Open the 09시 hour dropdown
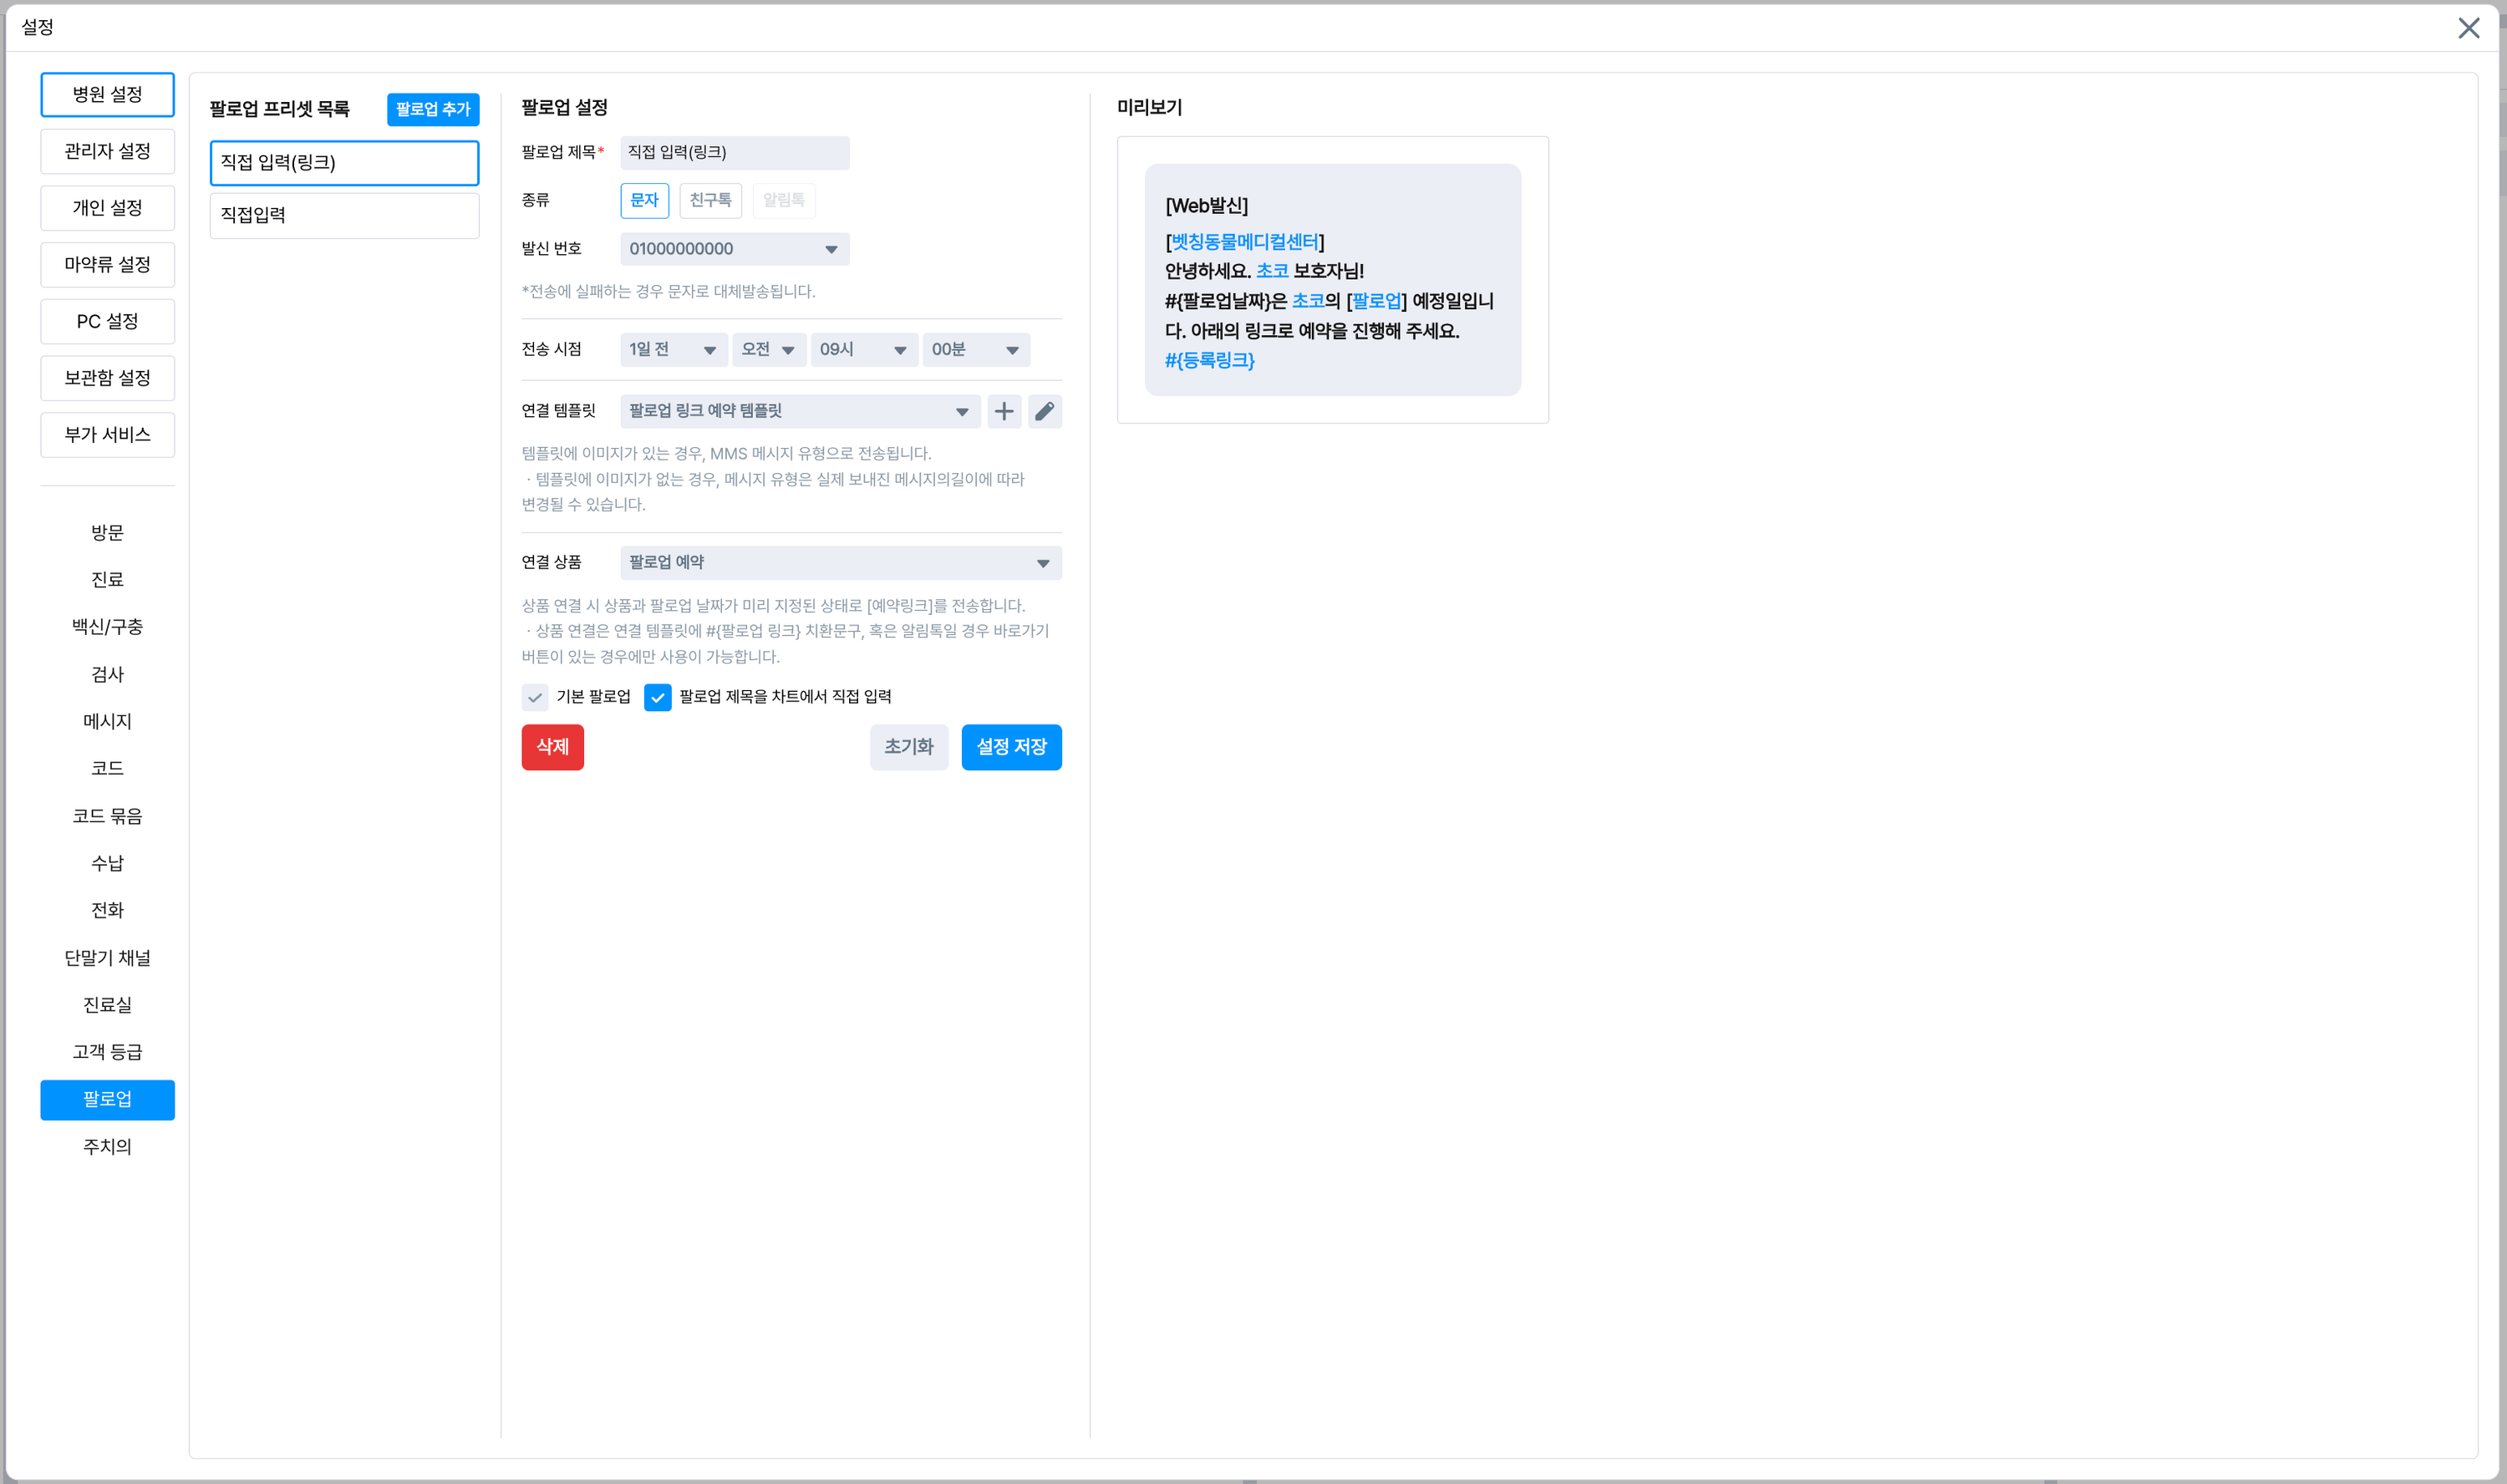2507x1484 pixels. click(x=863, y=349)
